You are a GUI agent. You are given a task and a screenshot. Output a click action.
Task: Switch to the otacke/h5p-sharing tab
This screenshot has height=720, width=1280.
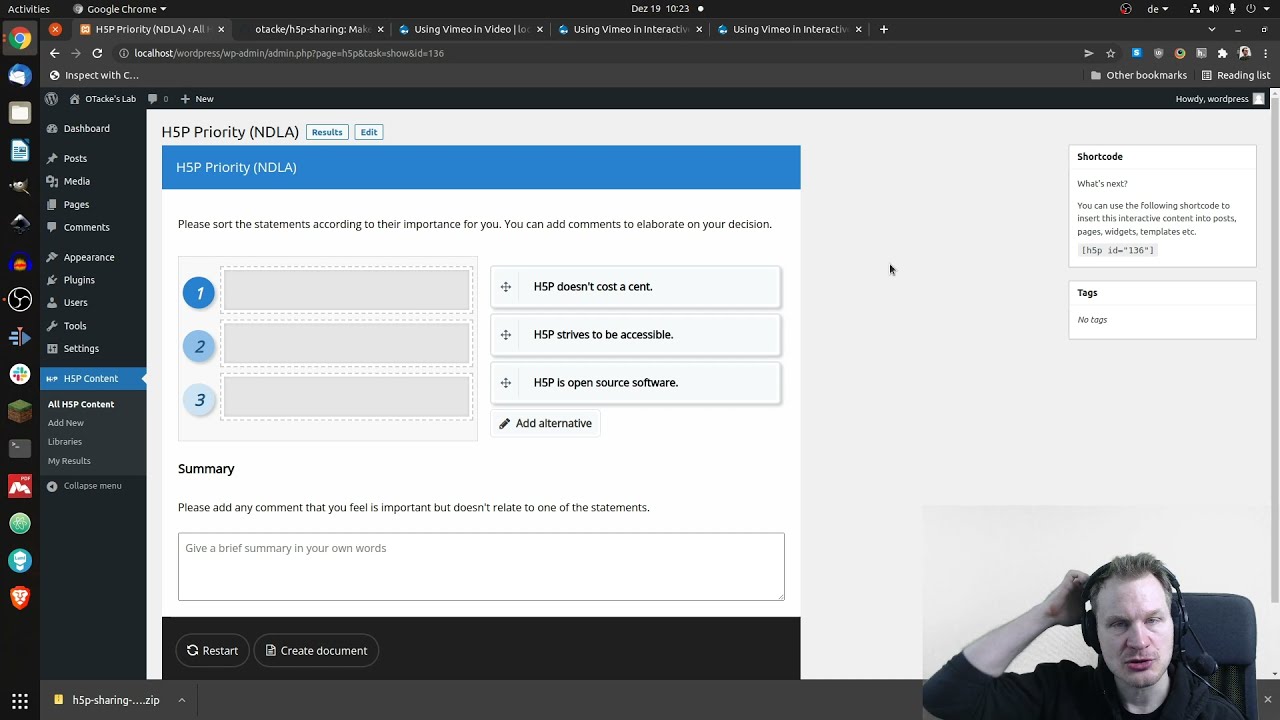pos(310,29)
